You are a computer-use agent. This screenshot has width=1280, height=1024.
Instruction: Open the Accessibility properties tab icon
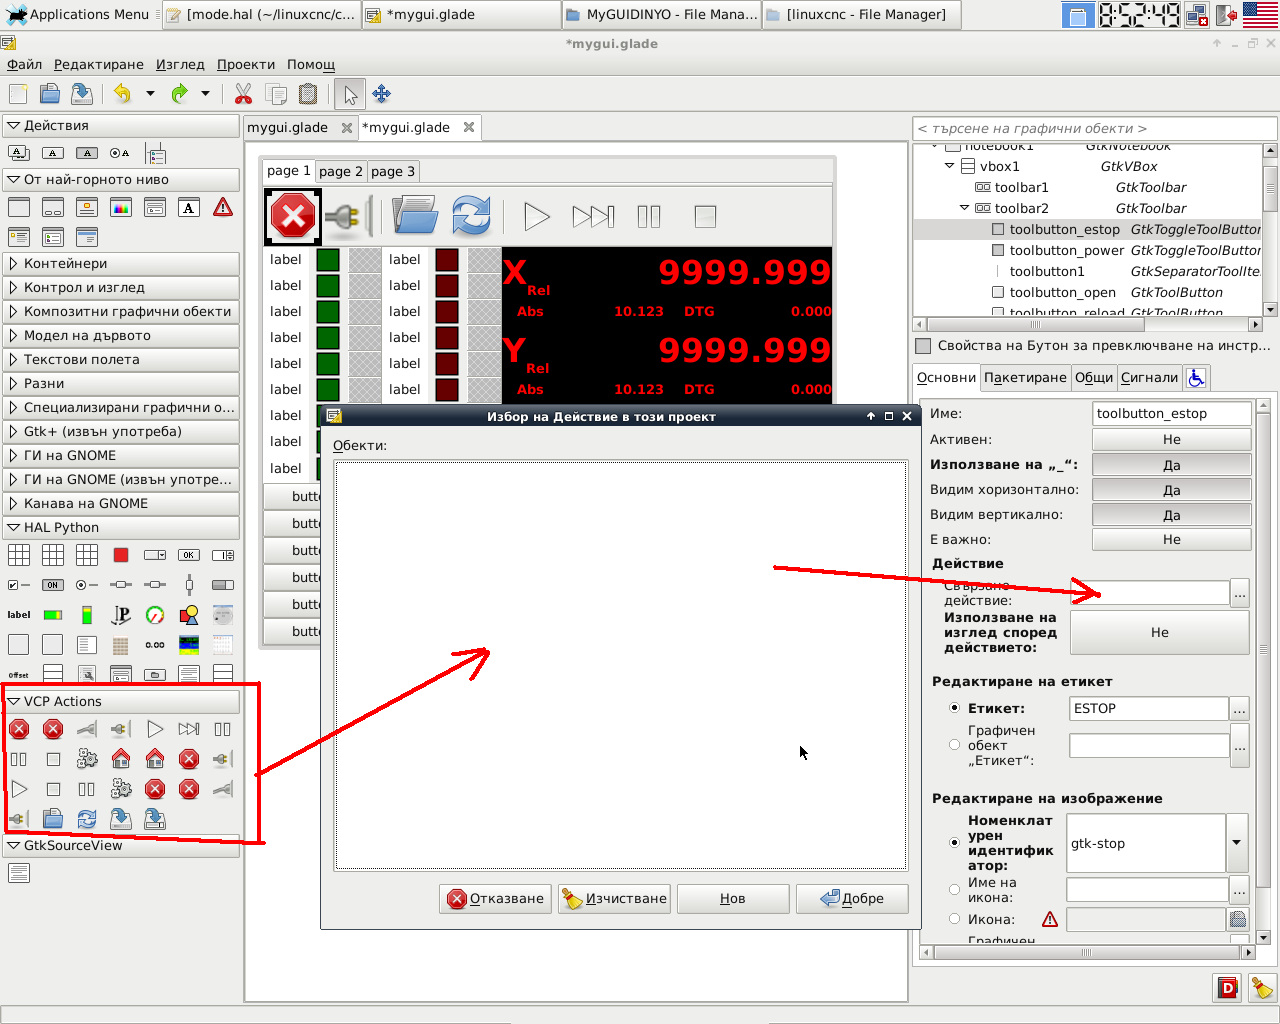(1196, 378)
